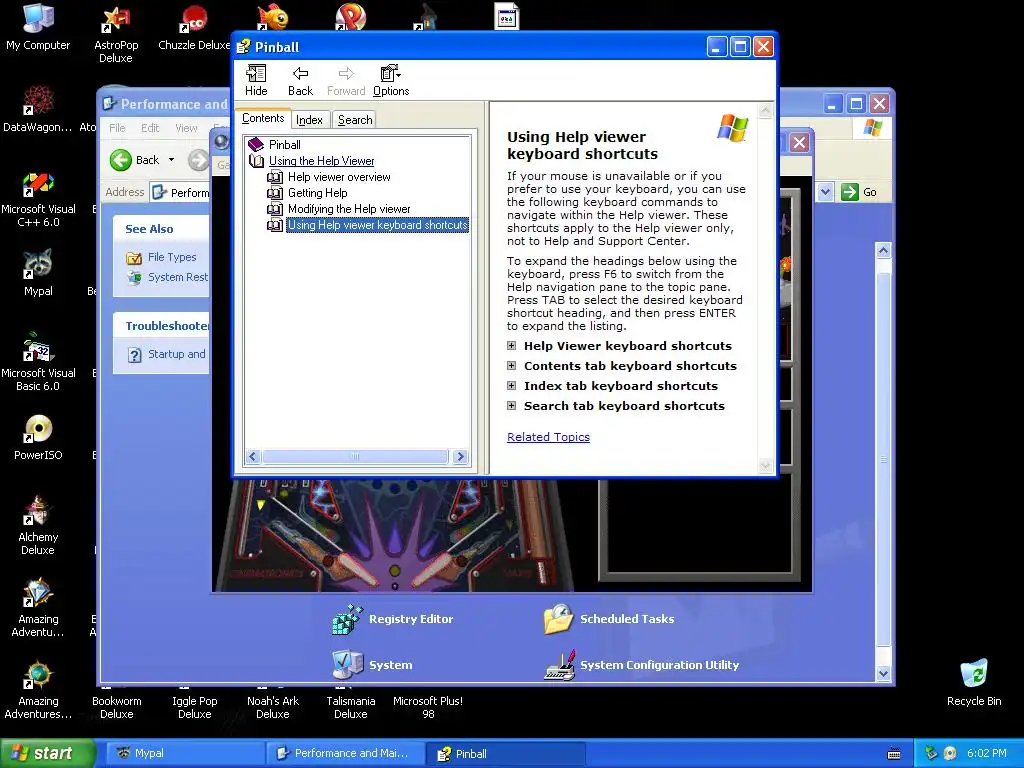Screen dimensions: 1024x768
Task: Click the on-screen keyboard tray icon
Action: click(894, 754)
